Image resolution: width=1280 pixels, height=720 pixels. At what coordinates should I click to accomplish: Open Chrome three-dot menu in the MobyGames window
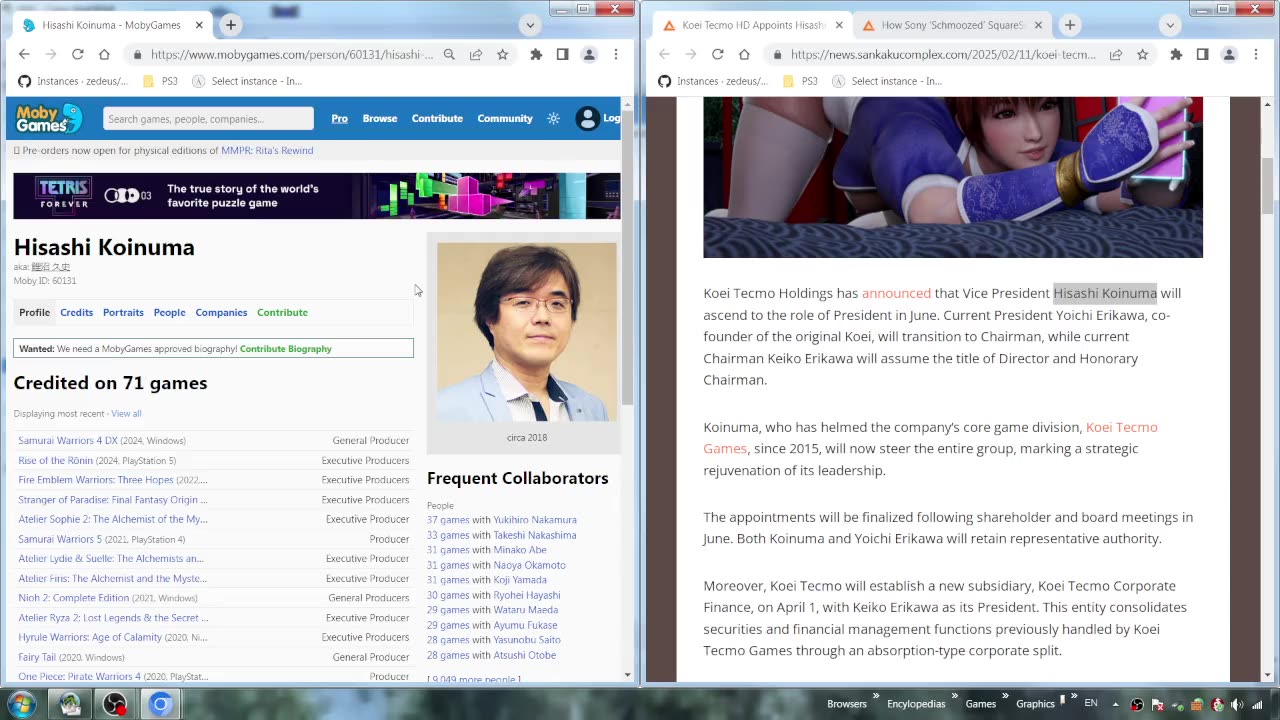(616, 54)
